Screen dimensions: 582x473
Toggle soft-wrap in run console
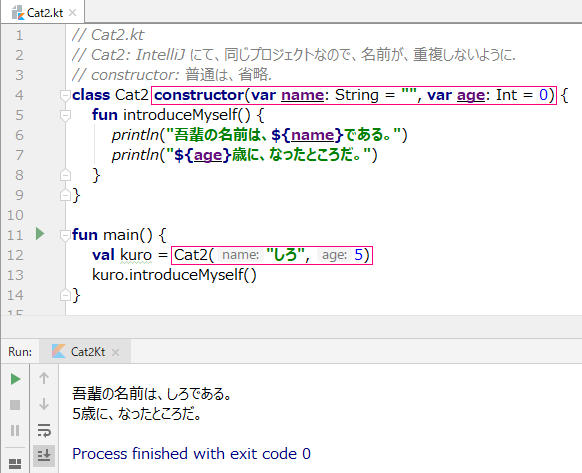click(44, 430)
